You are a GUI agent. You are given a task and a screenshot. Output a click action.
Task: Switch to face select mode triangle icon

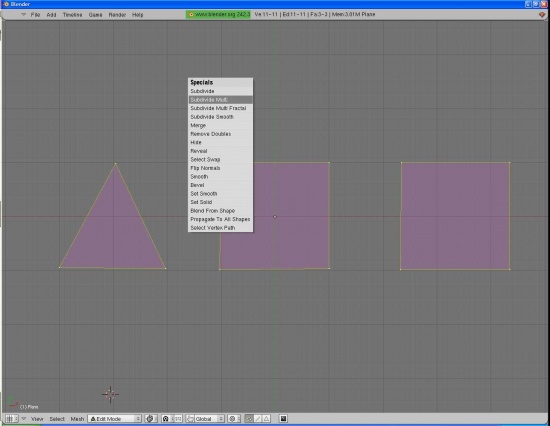(266, 419)
